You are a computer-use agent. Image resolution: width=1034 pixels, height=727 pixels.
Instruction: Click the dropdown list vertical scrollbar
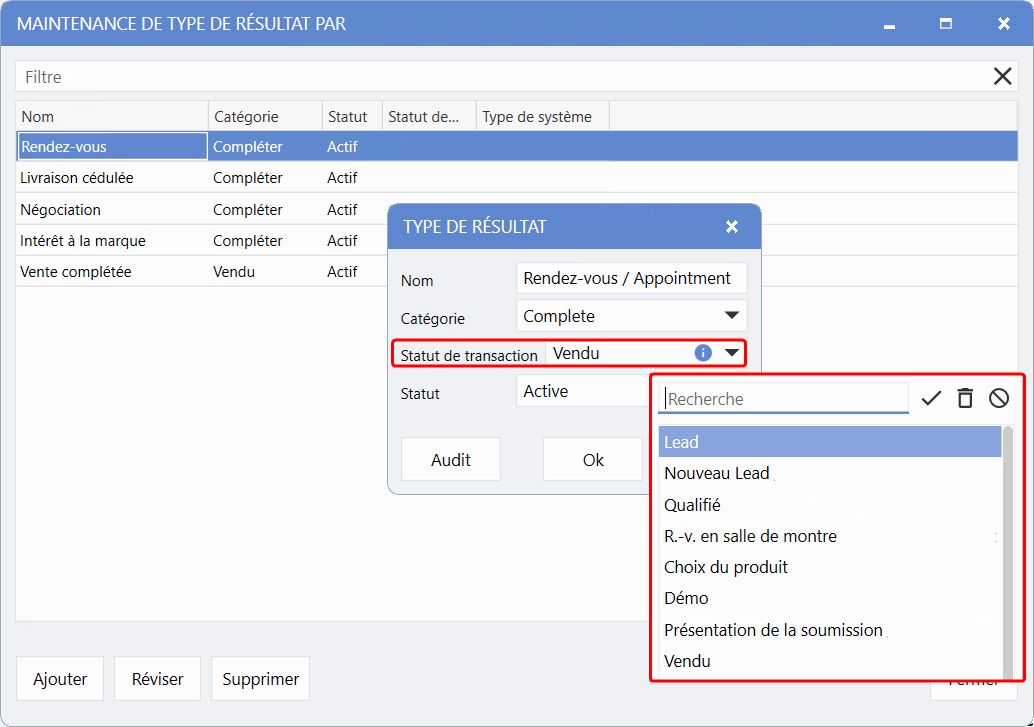[x=1008, y=550]
